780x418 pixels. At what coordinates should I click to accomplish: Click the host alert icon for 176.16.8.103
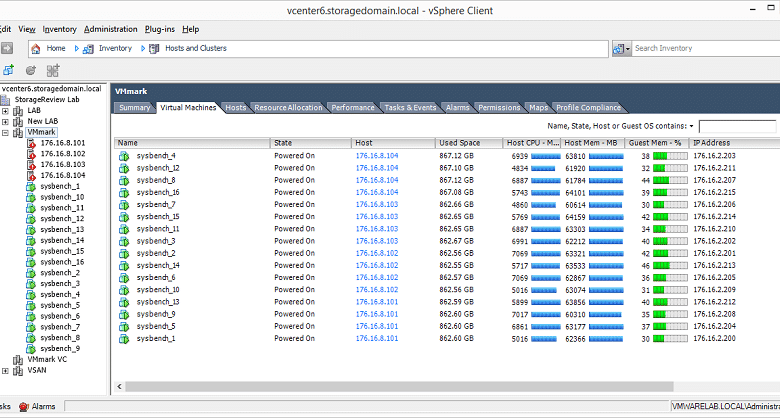pos(32,165)
